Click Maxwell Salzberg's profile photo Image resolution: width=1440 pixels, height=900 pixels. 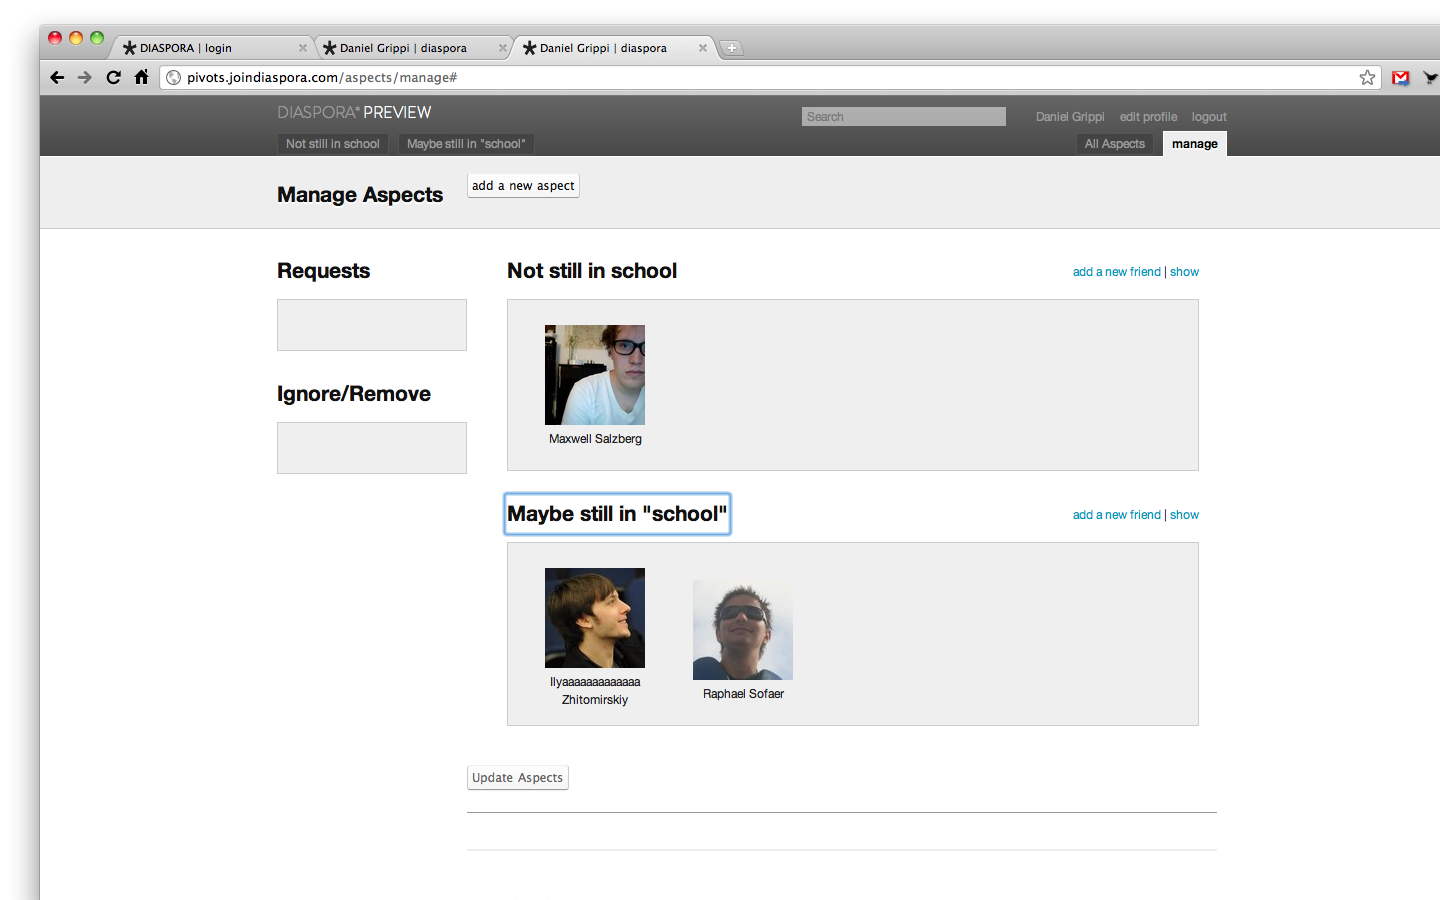click(x=595, y=375)
